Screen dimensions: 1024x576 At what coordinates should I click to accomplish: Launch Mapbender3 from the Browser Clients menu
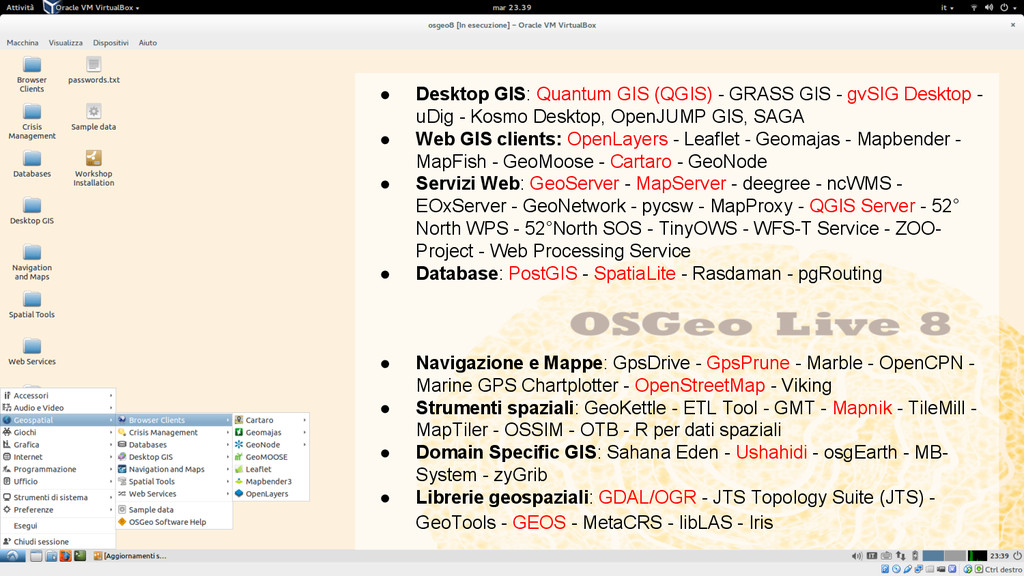coord(270,481)
